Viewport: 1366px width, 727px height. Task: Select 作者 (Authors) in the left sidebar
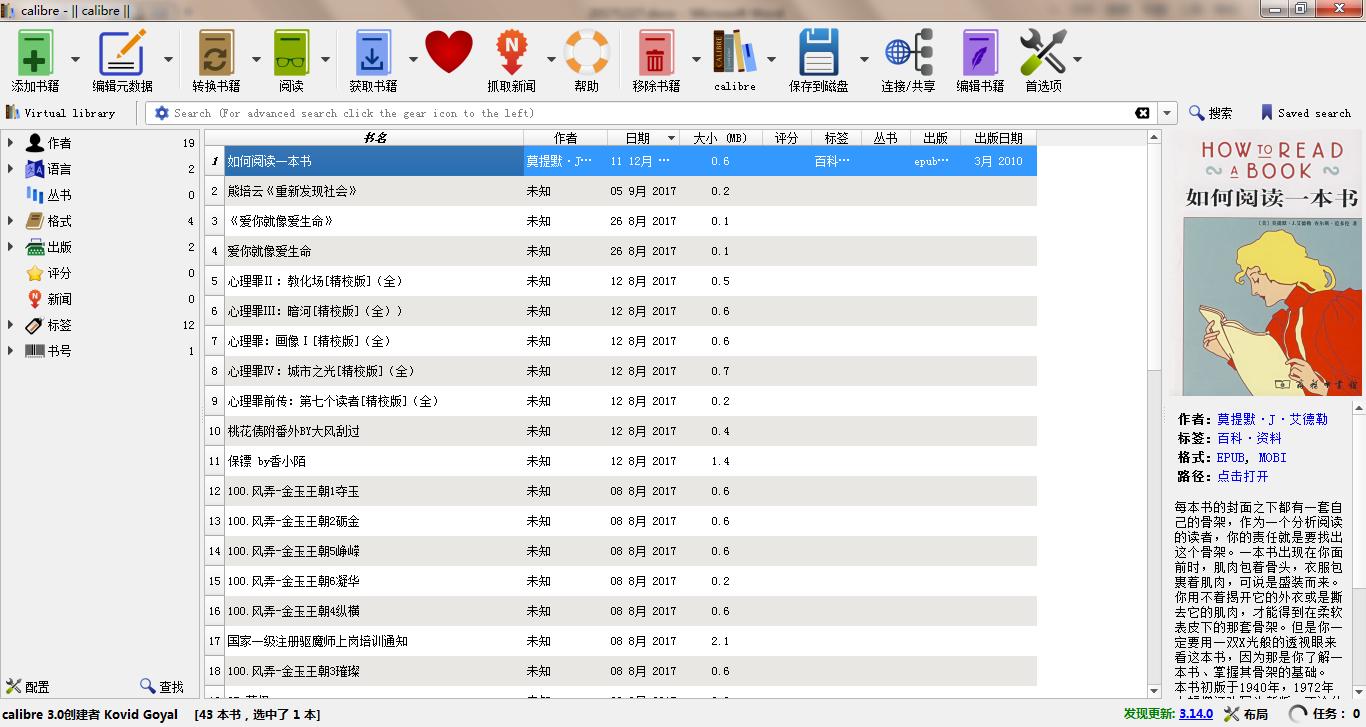[x=60, y=143]
